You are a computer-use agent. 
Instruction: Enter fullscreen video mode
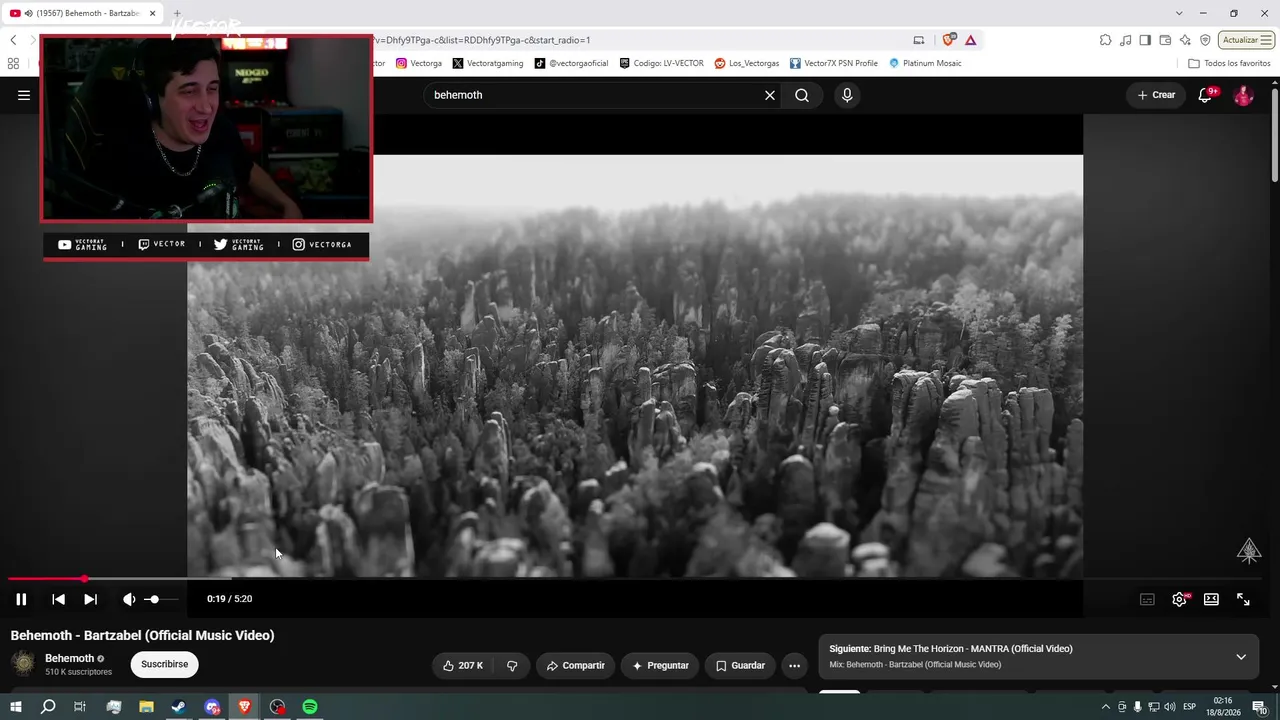(x=1243, y=599)
